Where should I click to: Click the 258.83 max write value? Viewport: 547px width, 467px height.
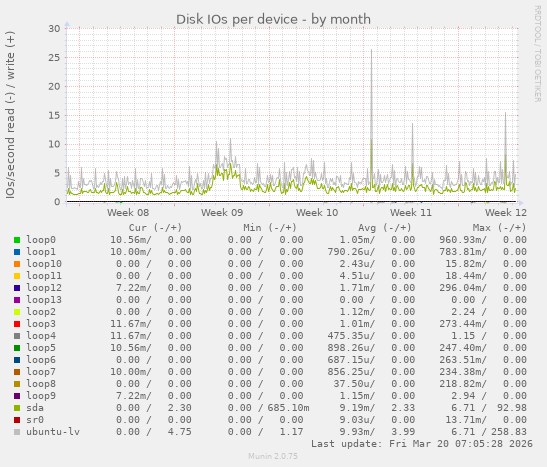pyautogui.click(x=509, y=432)
